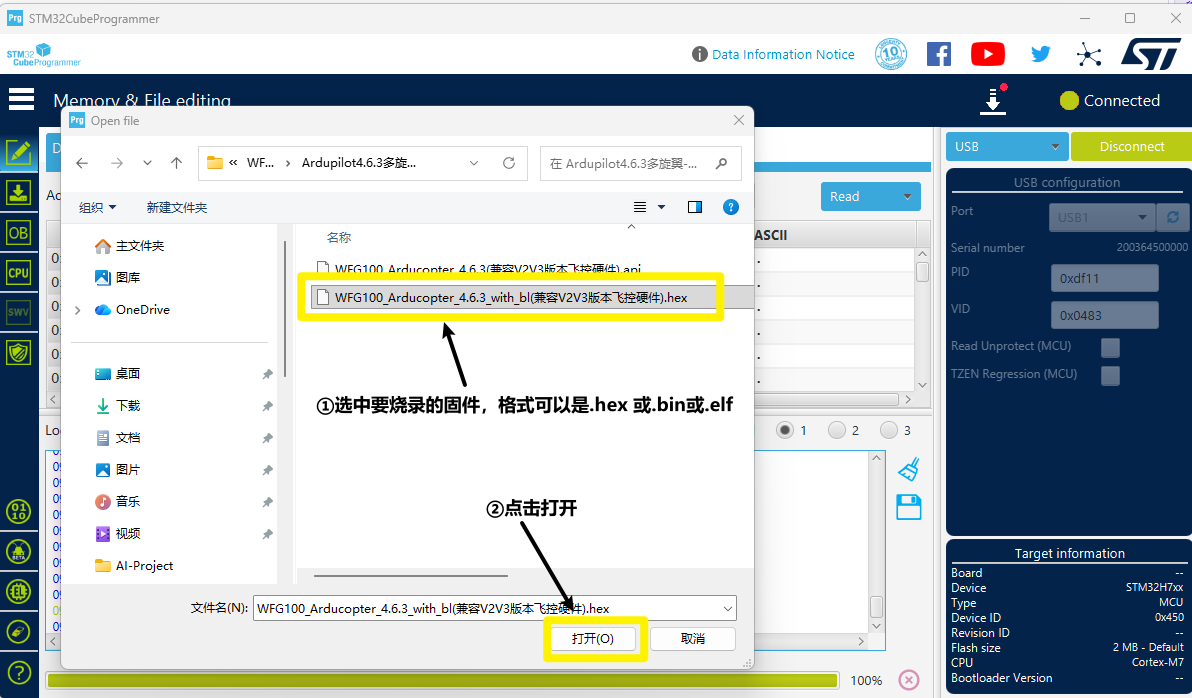Toggle the preview pane icon in dialog

(695, 207)
